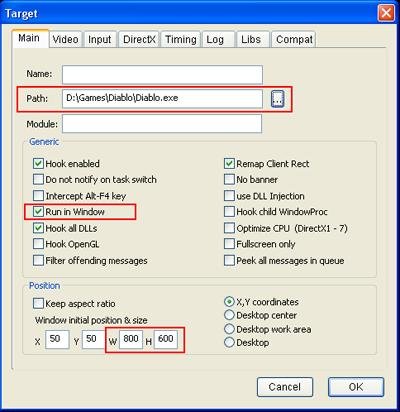This screenshot has width=400, height=412.
Task: Confirm settings with the OK button
Action: [x=356, y=387]
